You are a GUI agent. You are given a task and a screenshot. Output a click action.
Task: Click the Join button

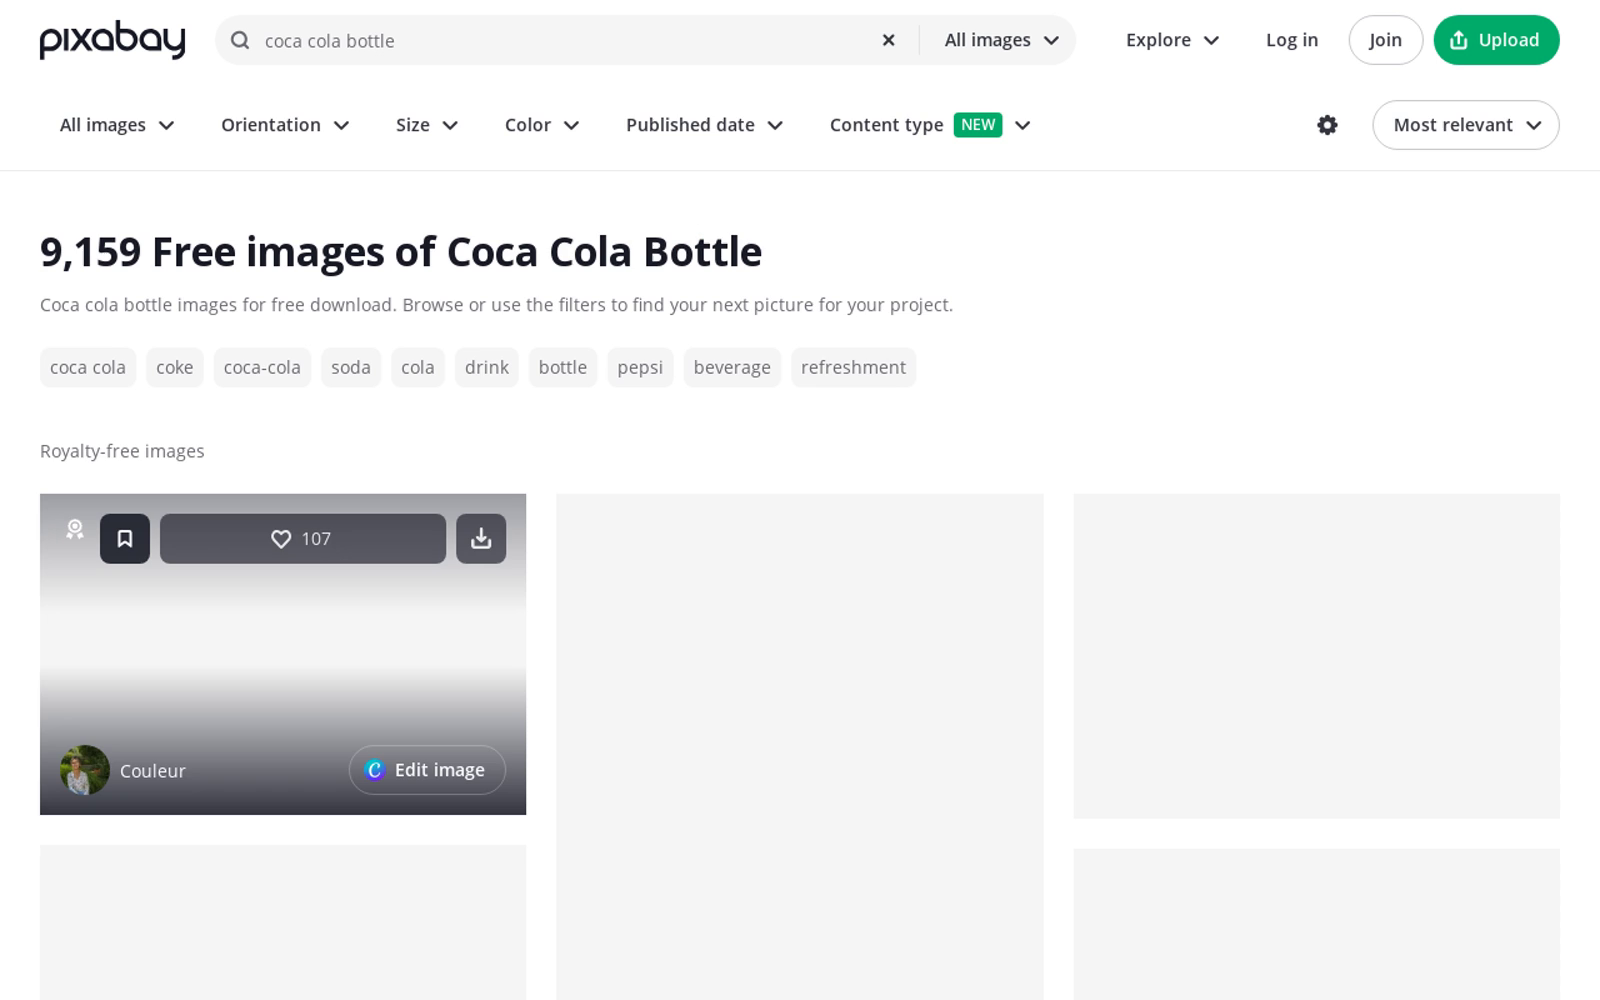click(x=1385, y=40)
